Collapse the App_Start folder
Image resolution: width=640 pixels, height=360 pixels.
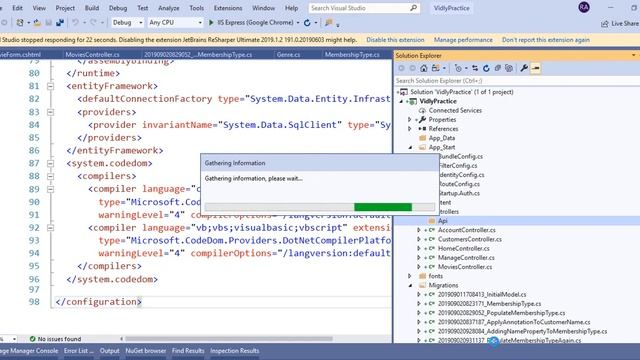410,147
